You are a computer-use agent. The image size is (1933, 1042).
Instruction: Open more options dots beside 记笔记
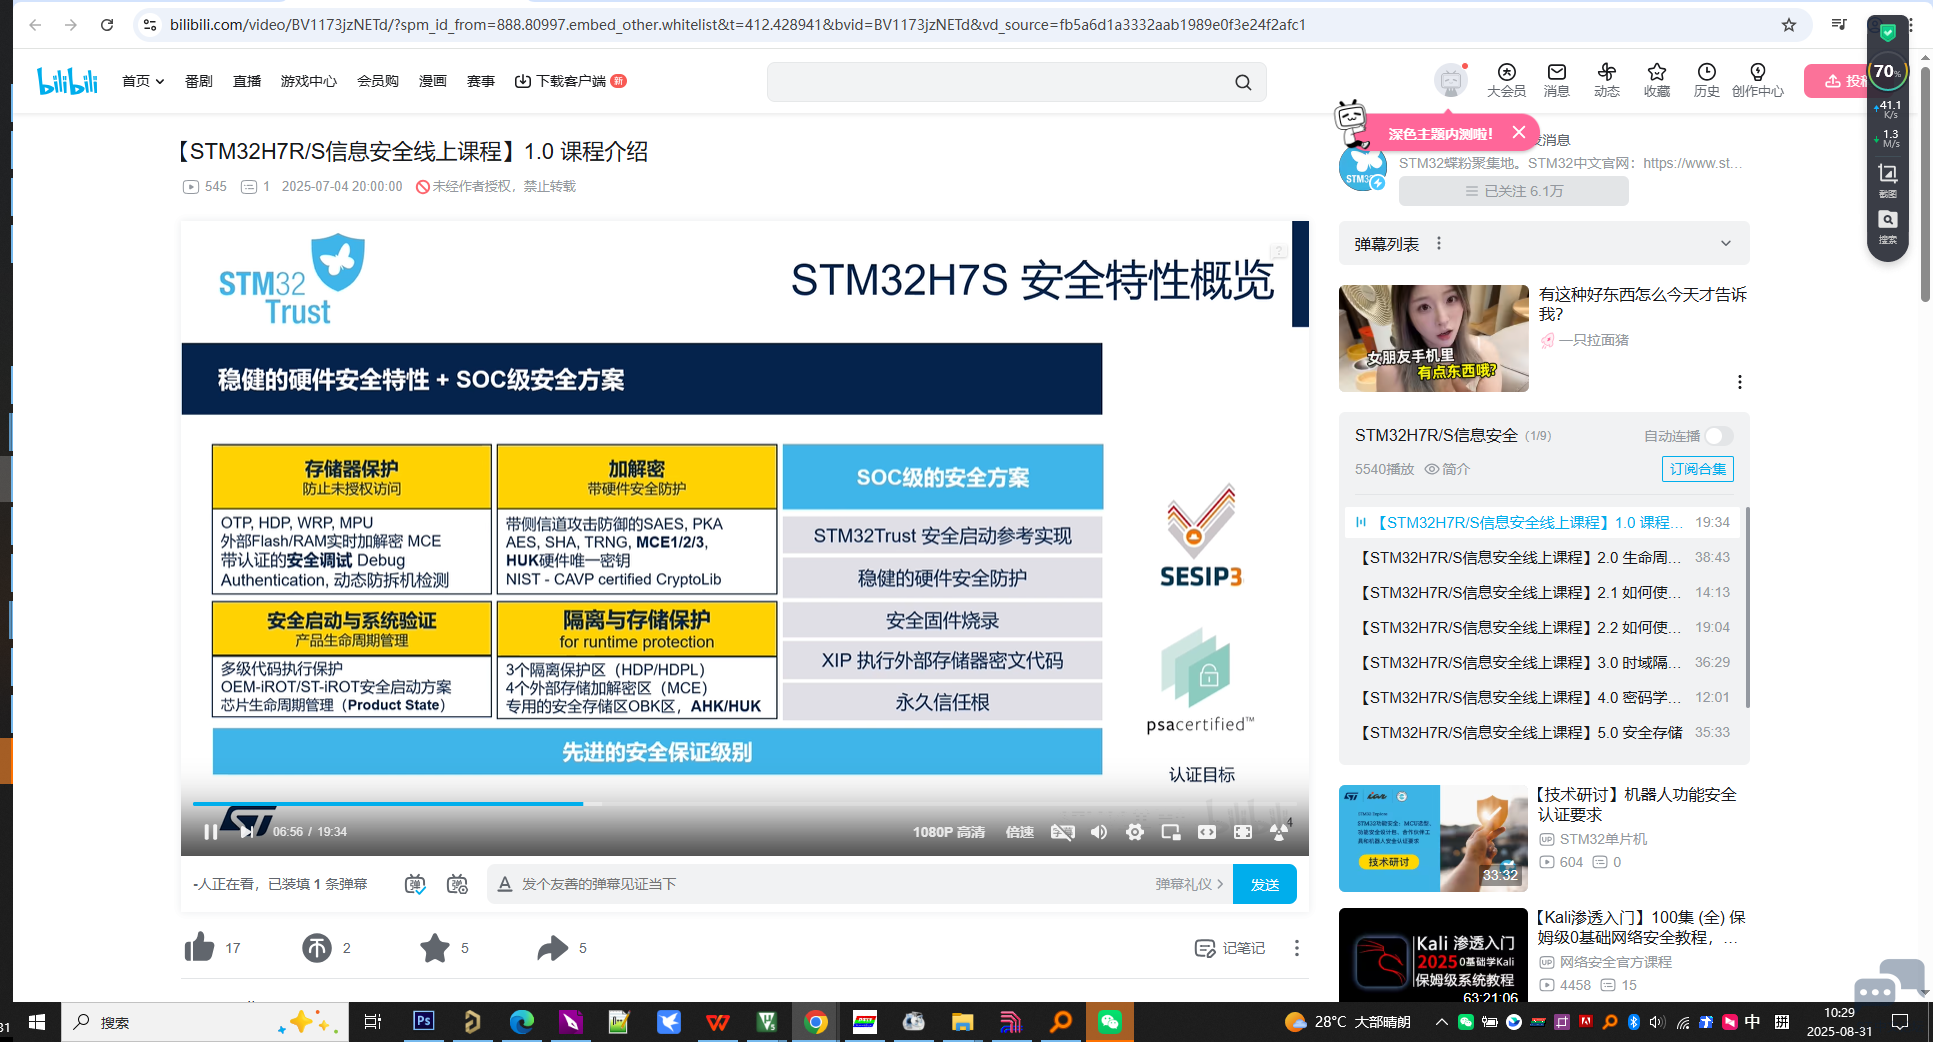click(1297, 948)
